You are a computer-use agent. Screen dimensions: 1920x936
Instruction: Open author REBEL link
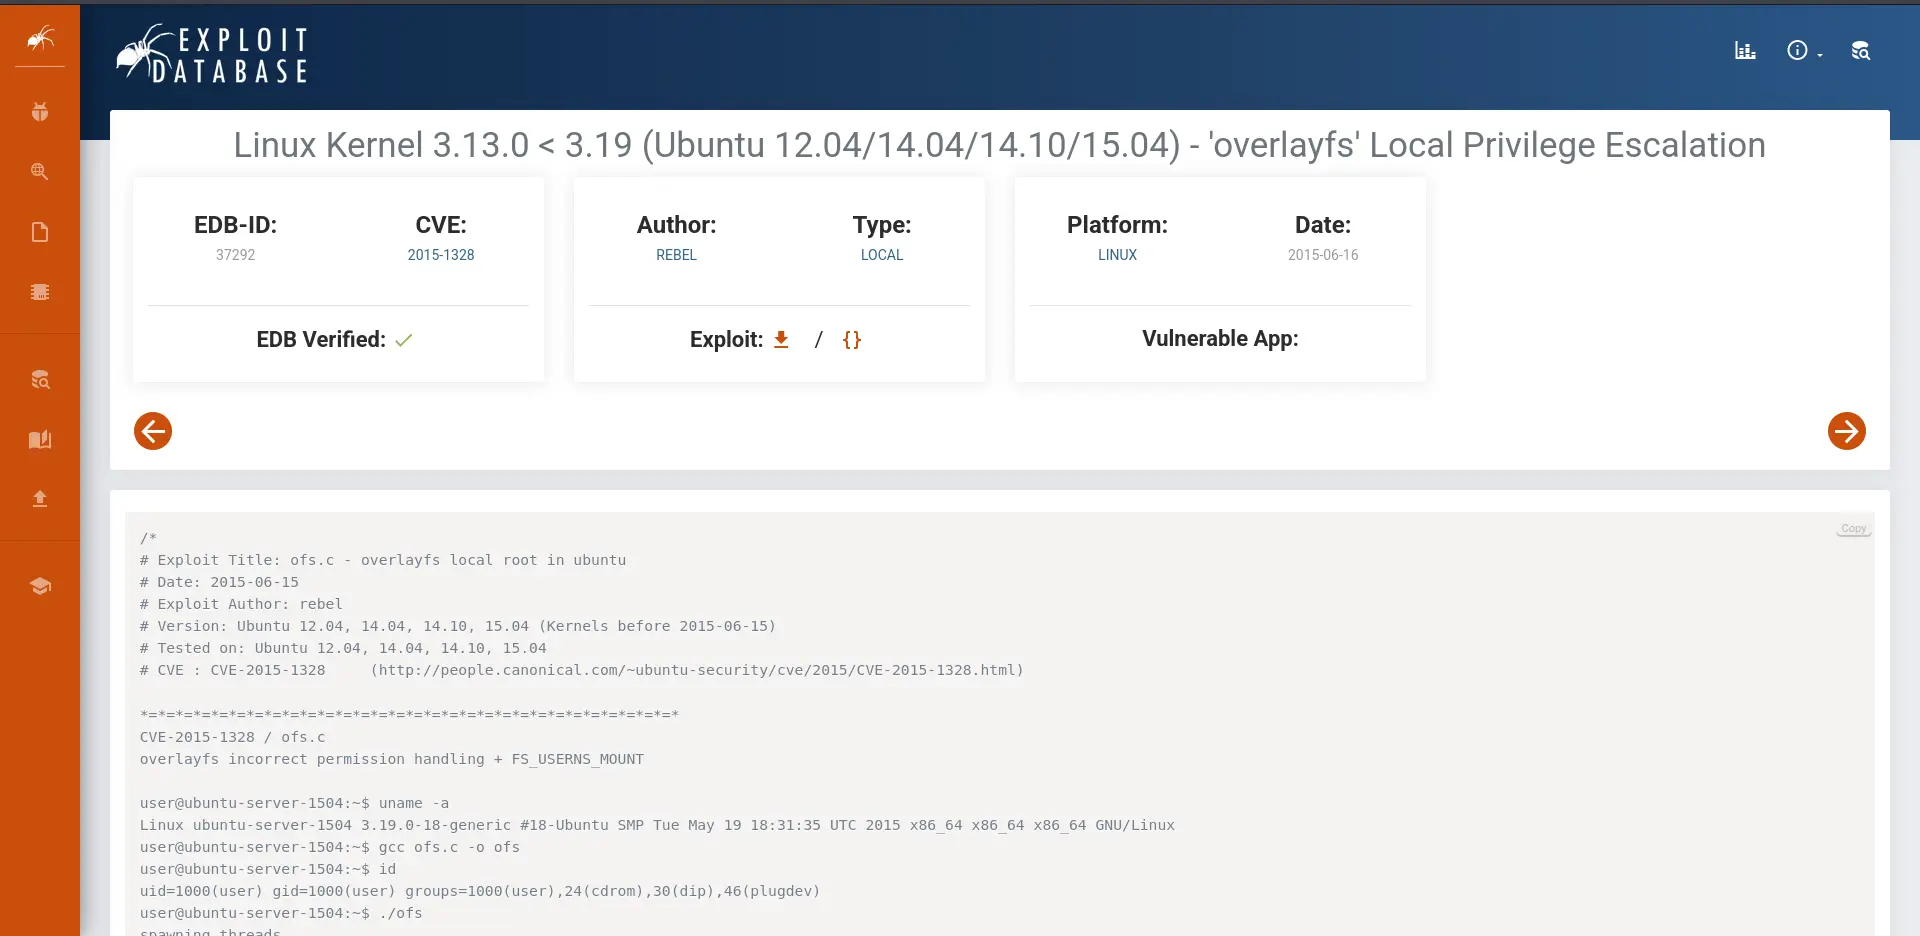point(676,255)
